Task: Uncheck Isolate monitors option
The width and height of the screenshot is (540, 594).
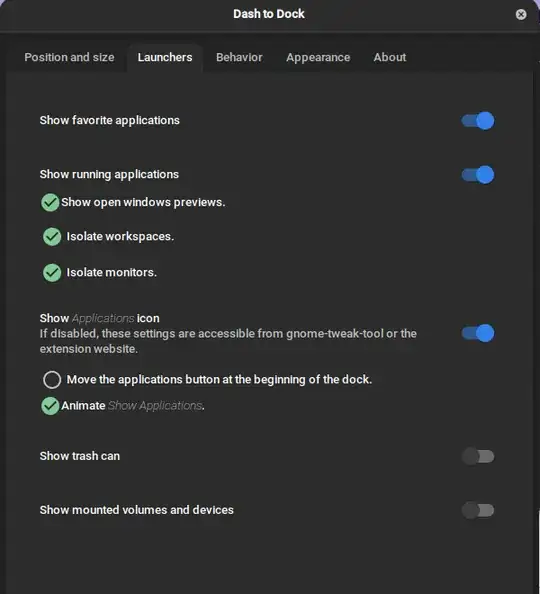Action: point(52,273)
